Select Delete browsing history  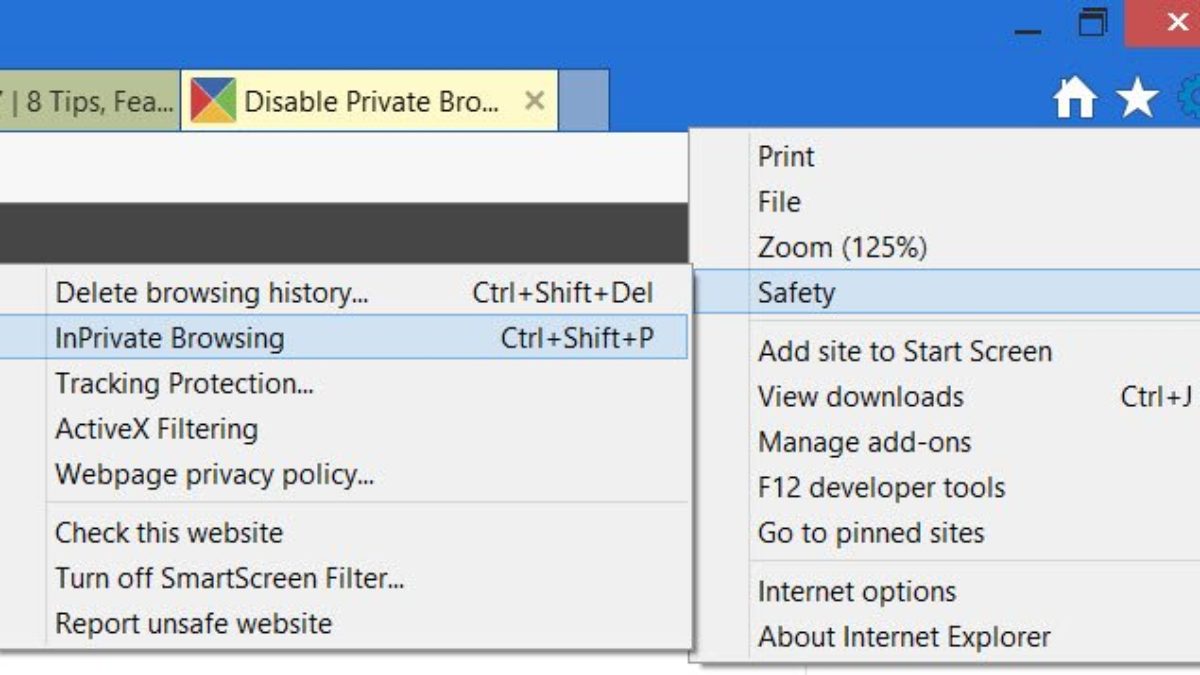211,293
